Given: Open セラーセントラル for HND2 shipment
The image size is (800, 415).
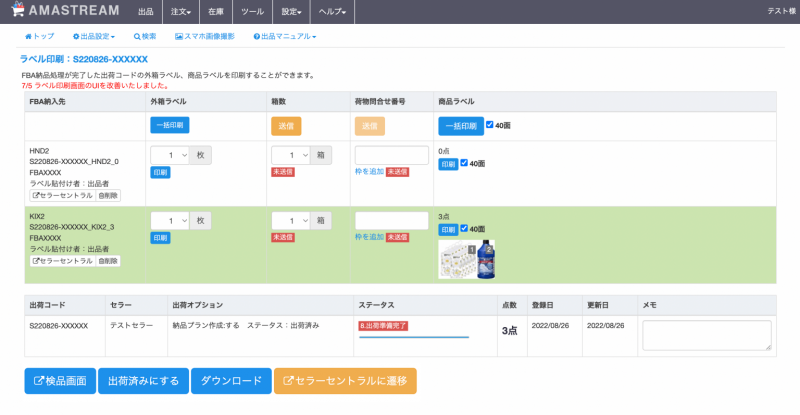Looking at the screenshot, I should (62, 196).
